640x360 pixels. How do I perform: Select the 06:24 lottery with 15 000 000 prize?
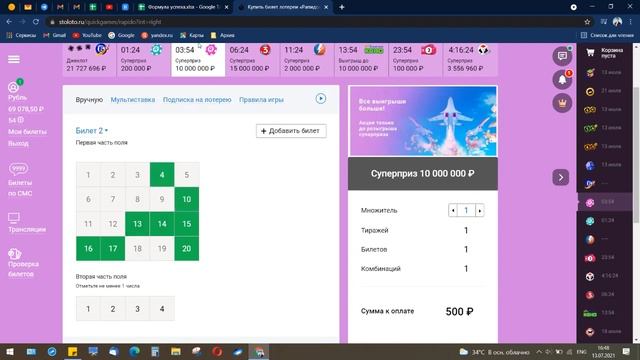pyautogui.click(x=252, y=59)
